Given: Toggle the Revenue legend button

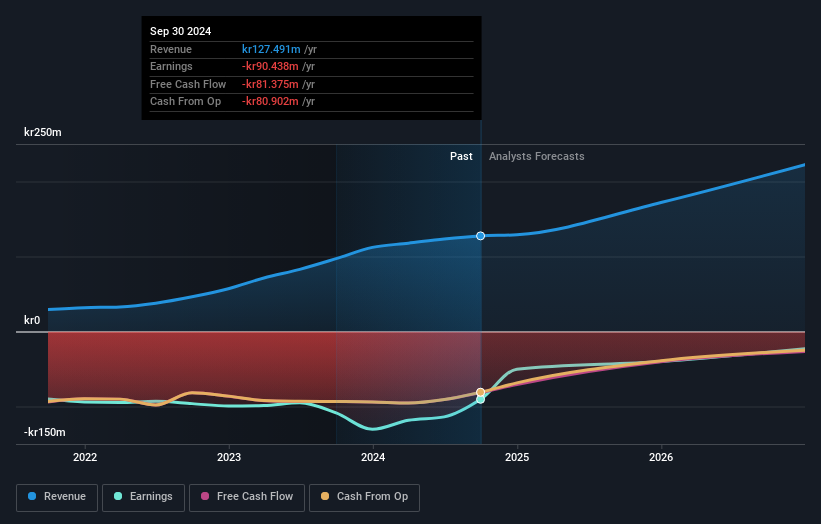Looking at the screenshot, I should pyautogui.click(x=57, y=497).
